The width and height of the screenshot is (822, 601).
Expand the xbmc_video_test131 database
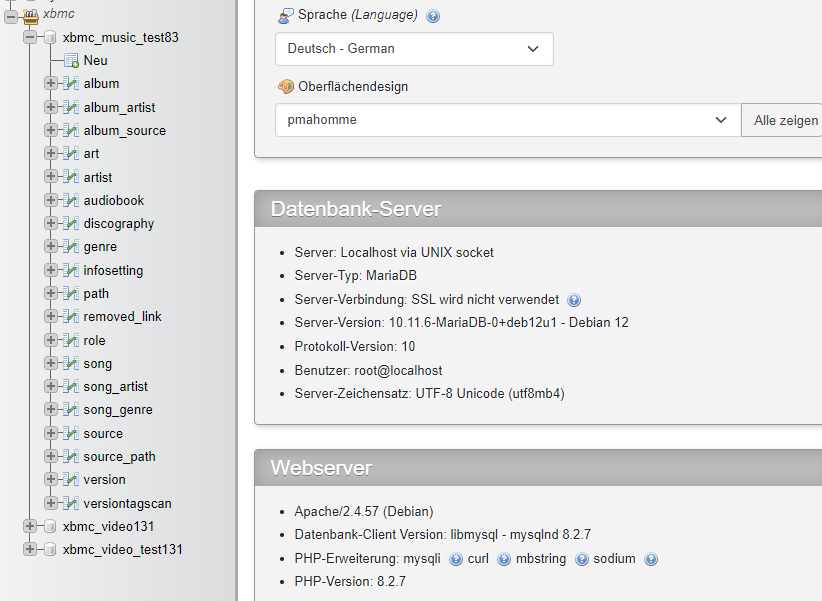pyautogui.click(x=30, y=549)
